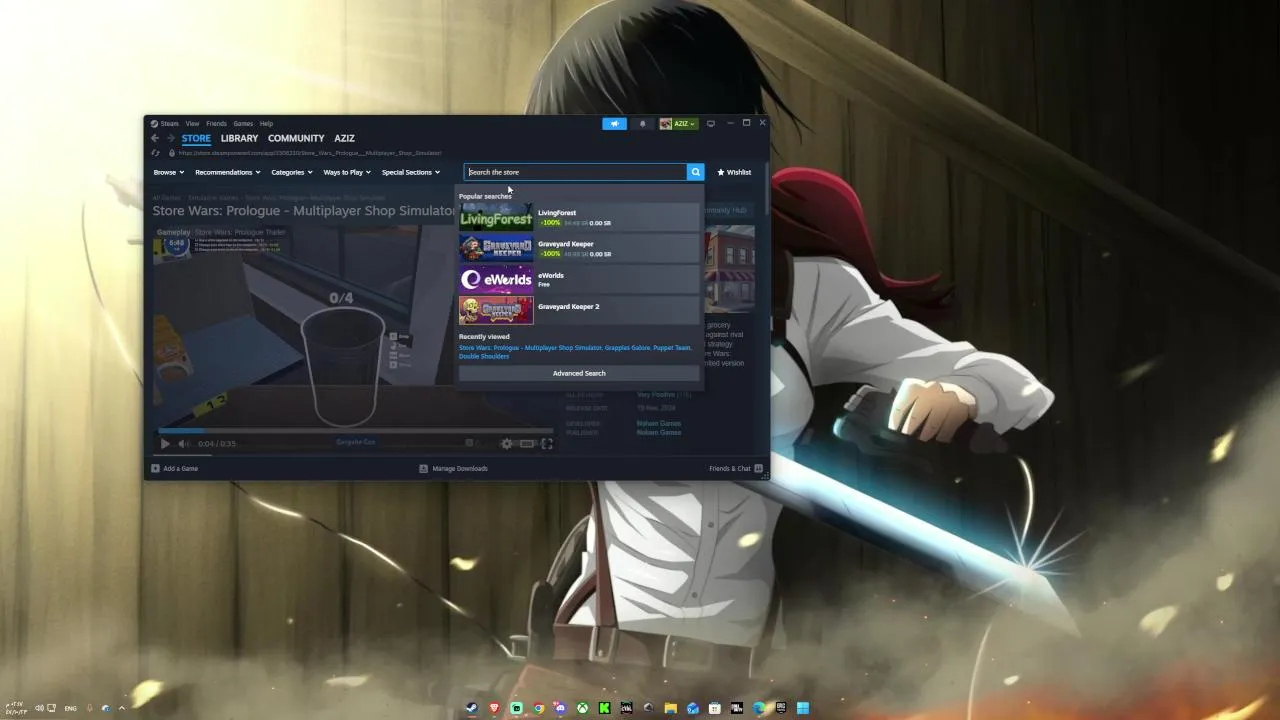Screen dimensions: 1280x720
Task: Enter fullscreen on the trailer video
Action: click(547, 443)
